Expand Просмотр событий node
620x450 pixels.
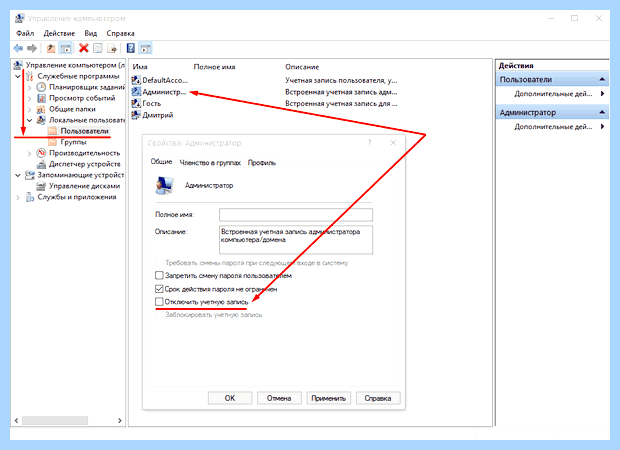pyautogui.click(x=29, y=98)
